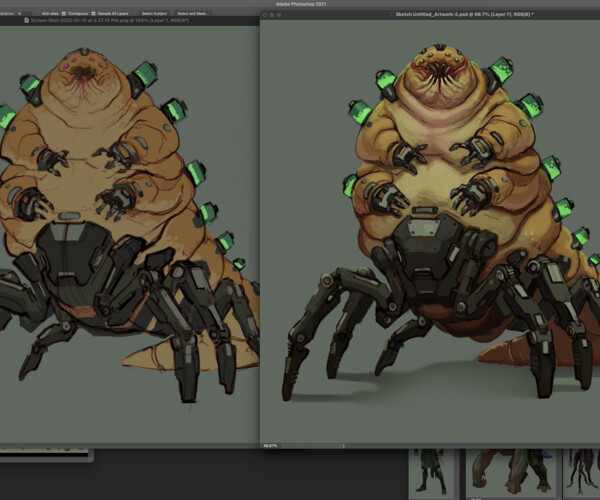The height and width of the screenshot is (500, 600).
Task: Open the muscular beast legs thumbnail
Action: click(513, 473)
